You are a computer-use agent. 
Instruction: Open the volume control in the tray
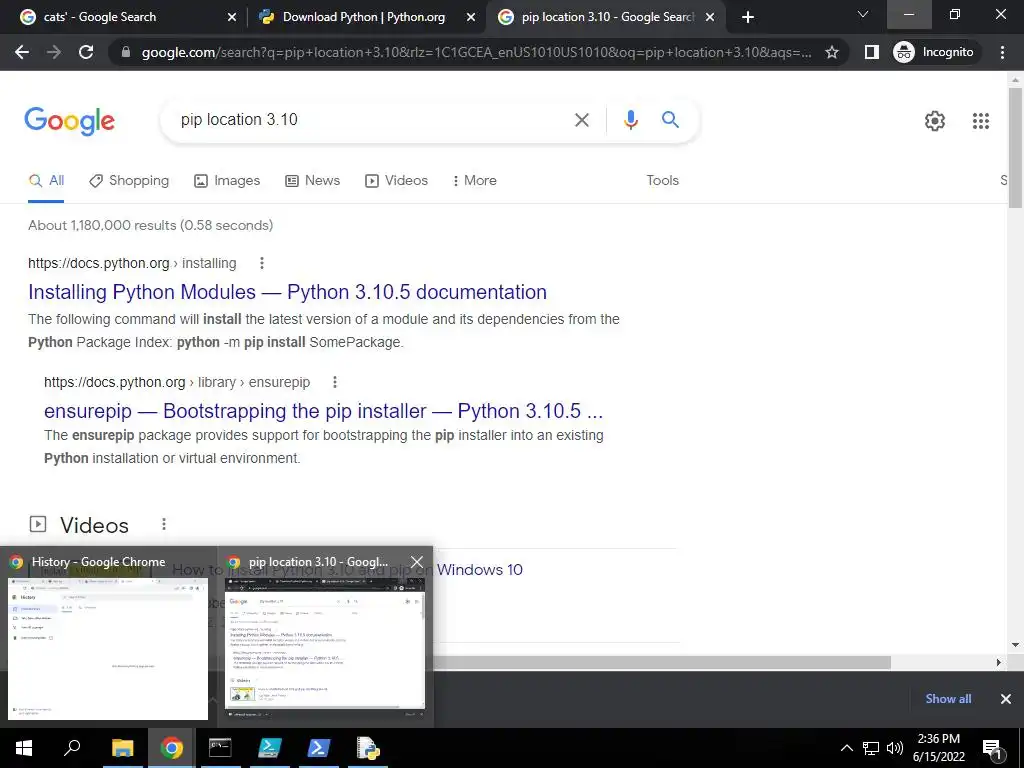click(895, 748)
